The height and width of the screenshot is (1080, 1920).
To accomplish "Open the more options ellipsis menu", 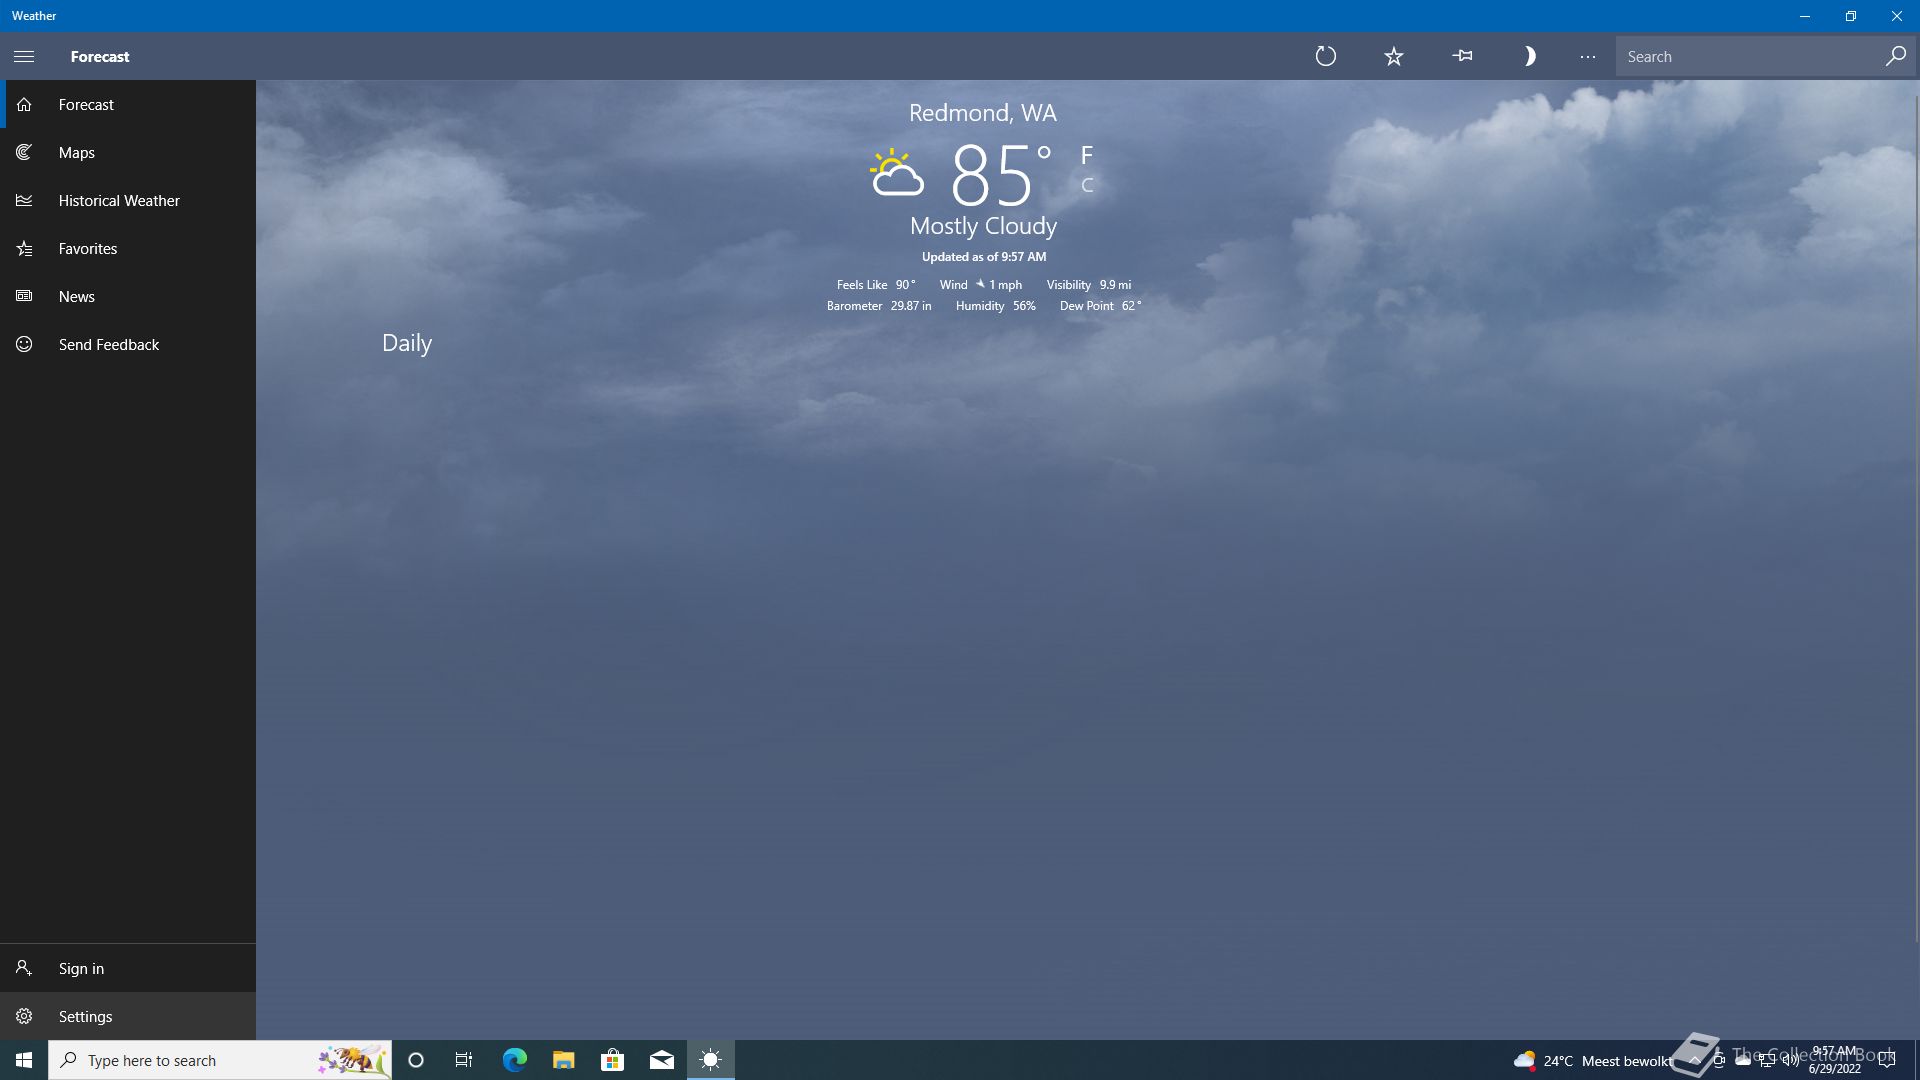I will tap(1588, 56).
